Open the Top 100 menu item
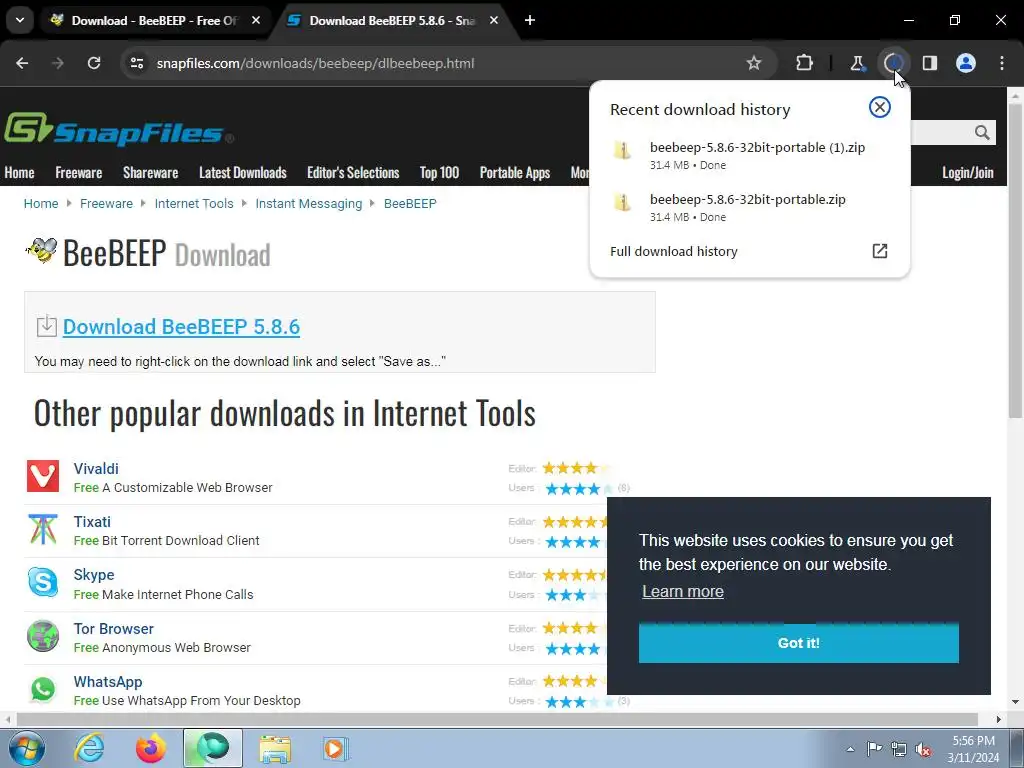This screenshot has width=1024, height=768. [440, 172]
